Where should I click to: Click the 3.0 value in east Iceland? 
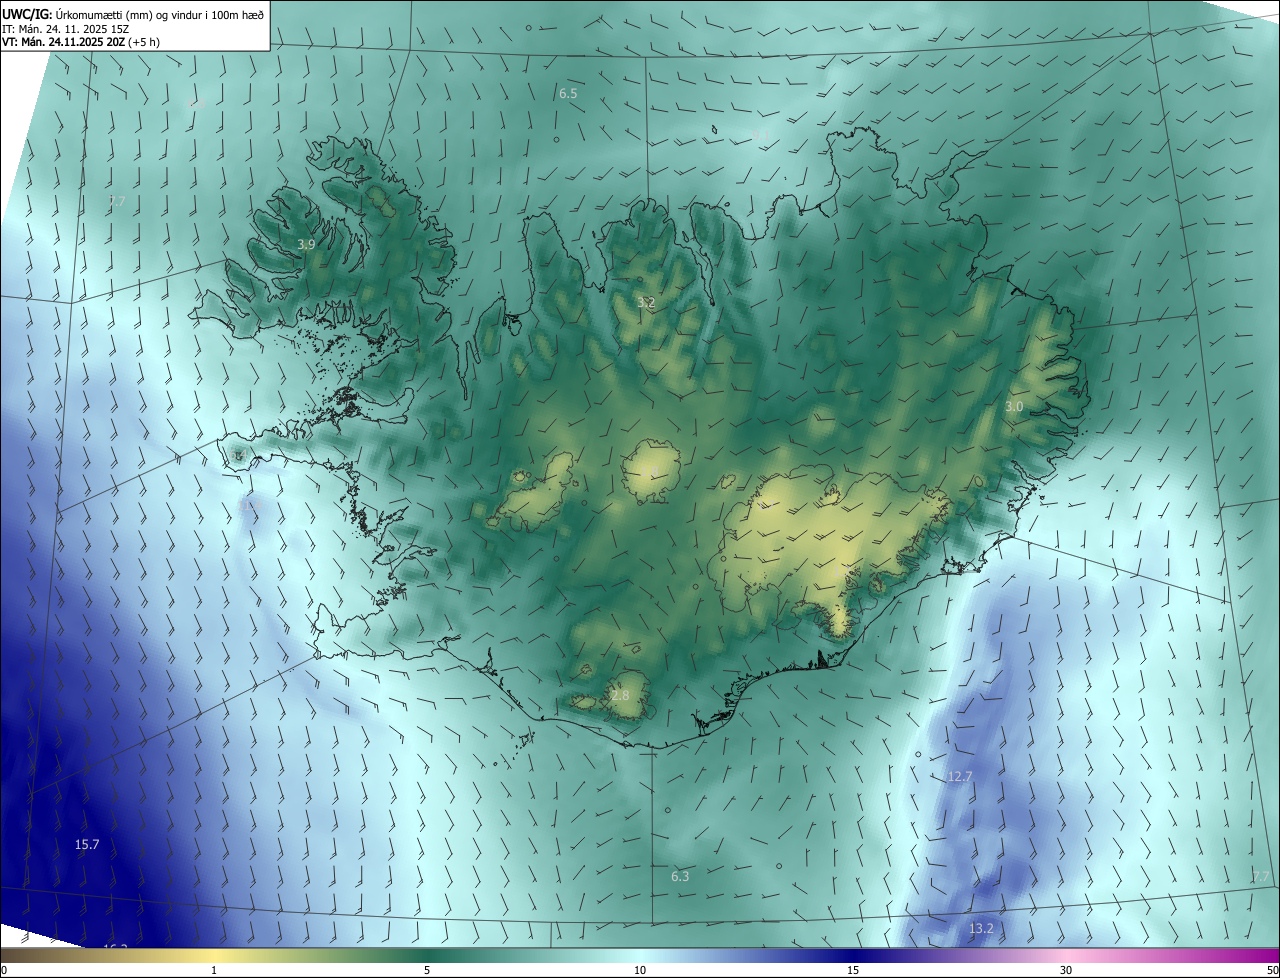pos(1014,406)
